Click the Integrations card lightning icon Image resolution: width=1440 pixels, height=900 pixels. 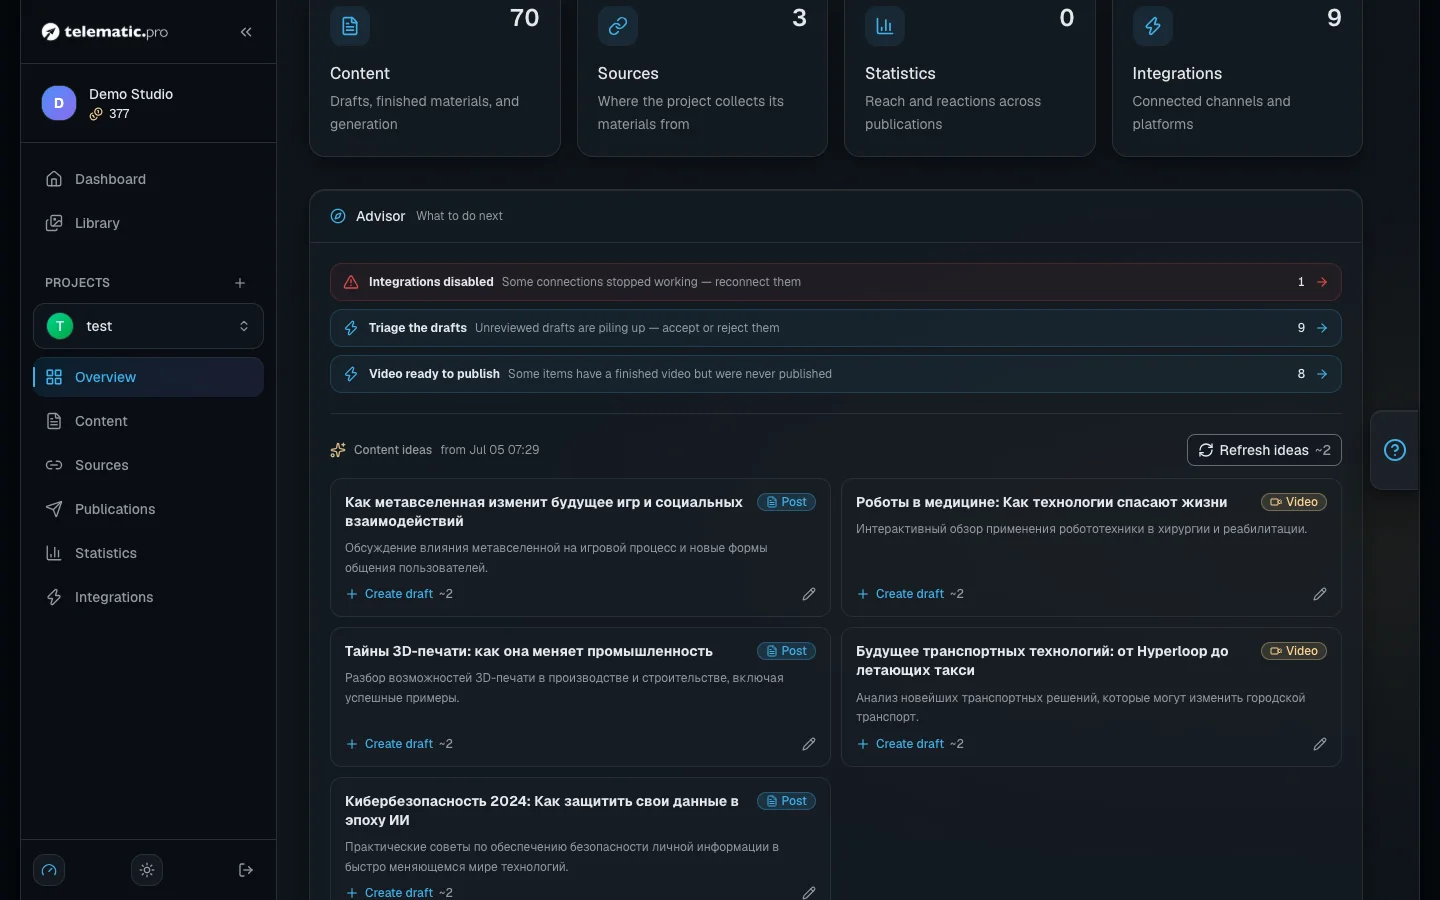(1153, 26)
